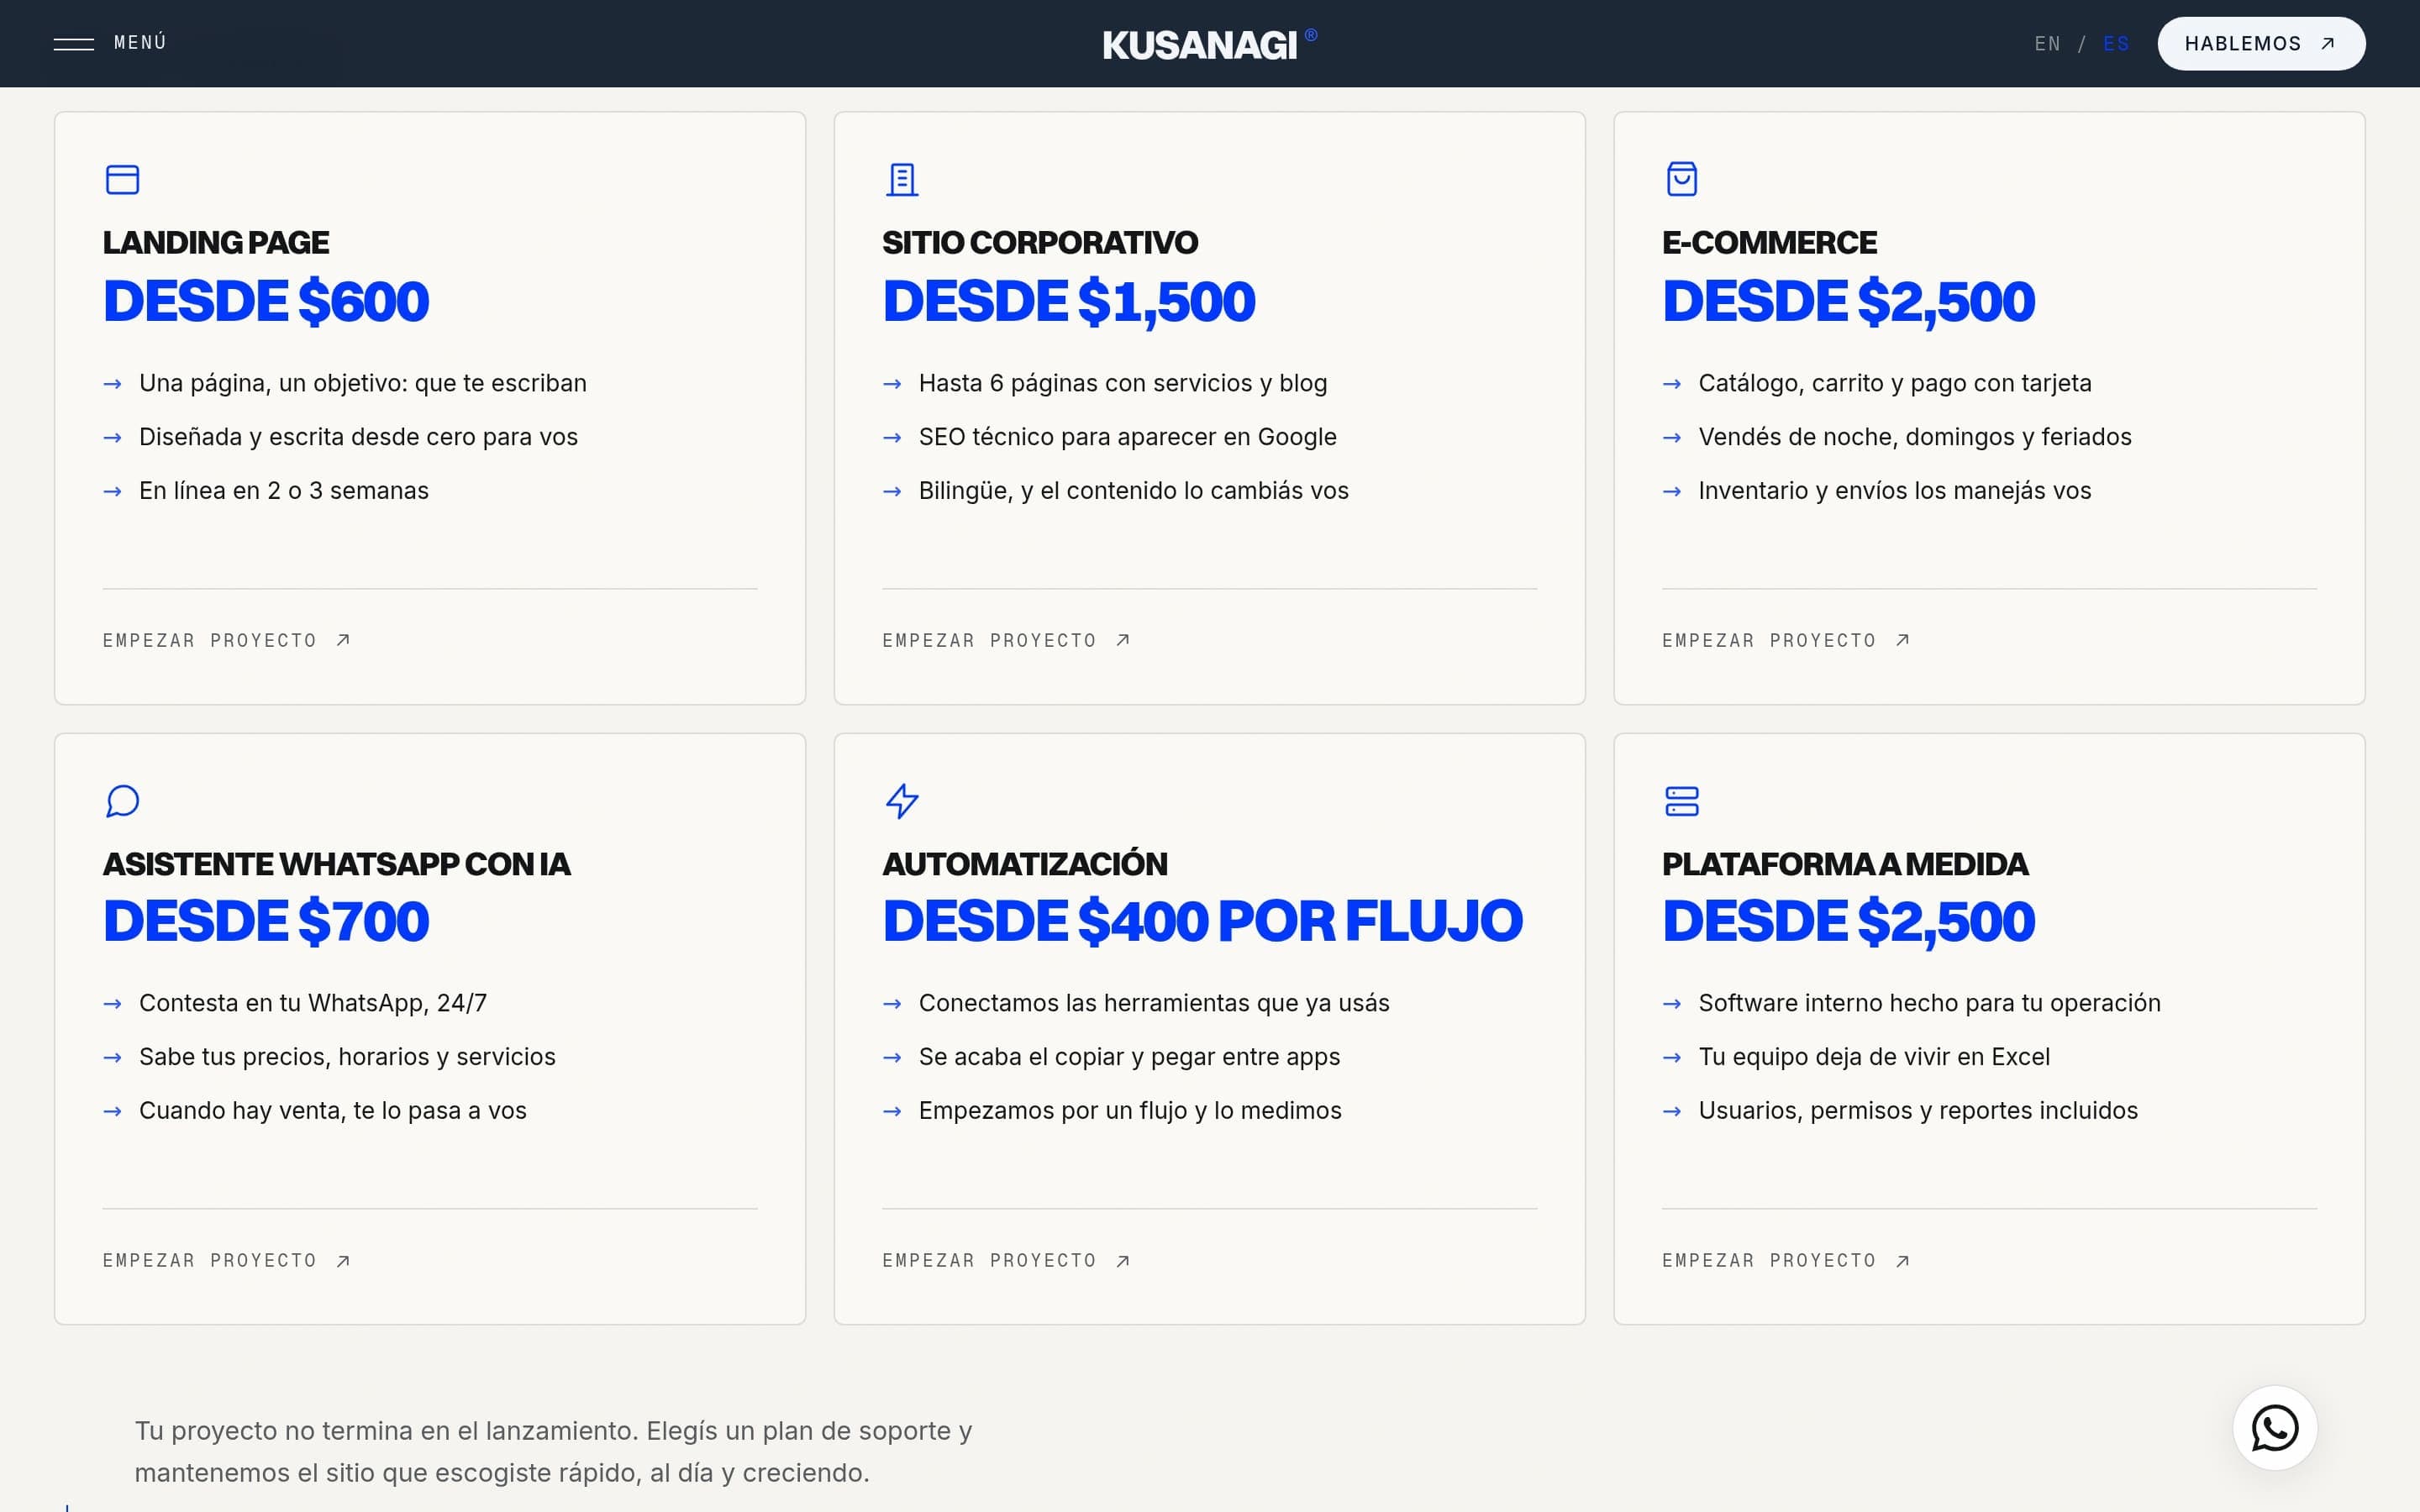
Task: Click the AUTOMATIZACIÓN heading
Action: pos(1025,863)
